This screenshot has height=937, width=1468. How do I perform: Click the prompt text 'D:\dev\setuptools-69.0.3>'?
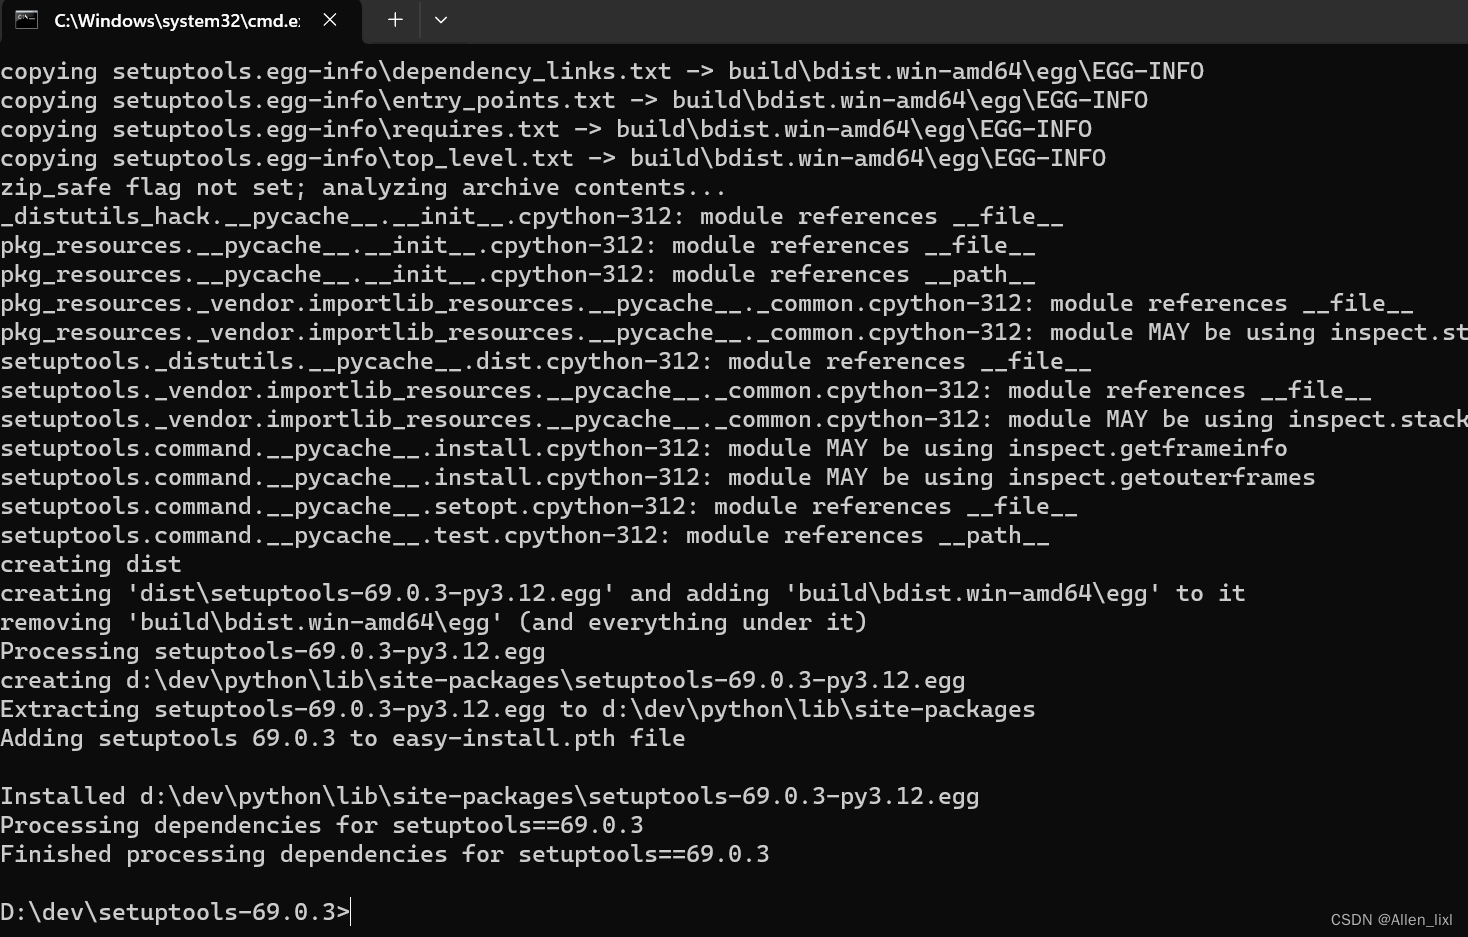170,911
